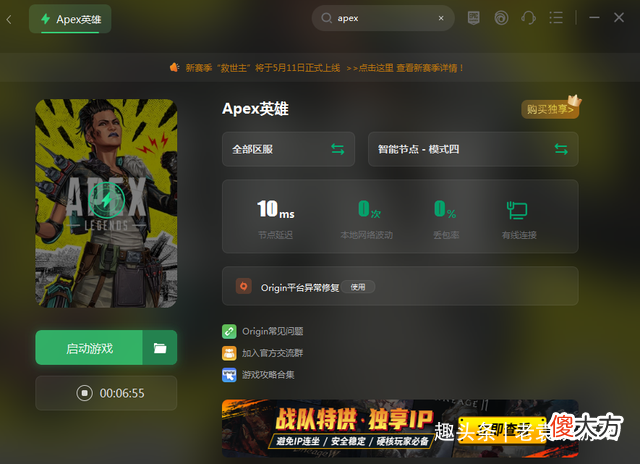The height and width of the screenshot is (464, 640).
Task: Click the apex search field
Action: coord(383,18)
